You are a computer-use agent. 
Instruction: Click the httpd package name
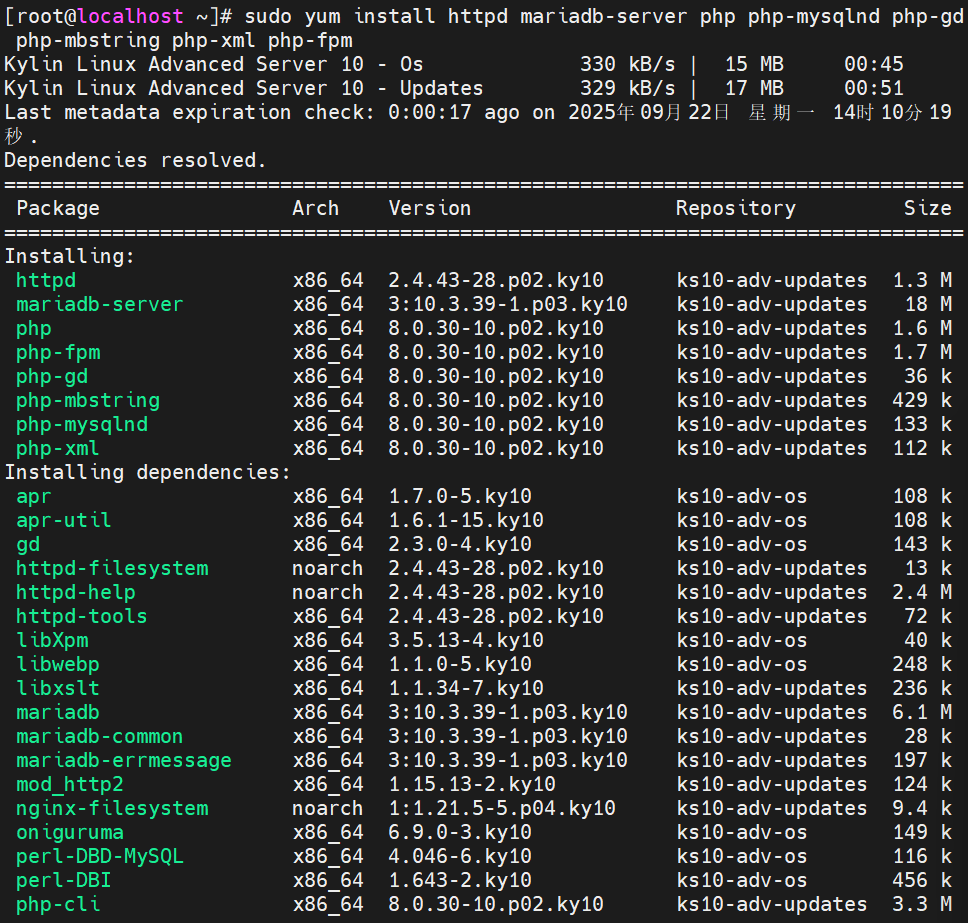(x=46, y=280)
